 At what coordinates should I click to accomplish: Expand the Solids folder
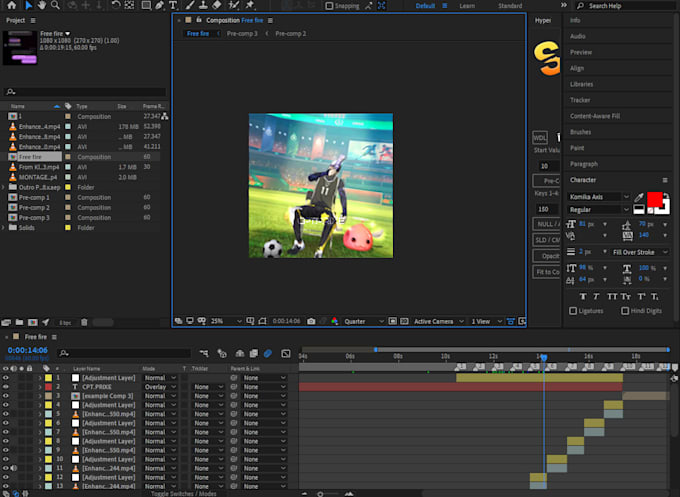click(x=3, y=228)
